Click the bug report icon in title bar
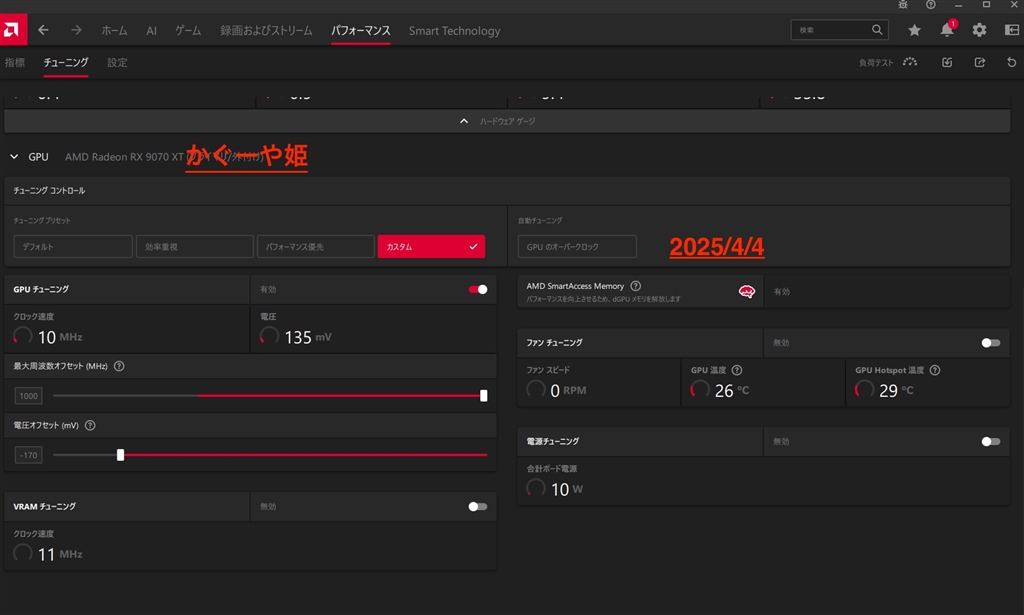The height and width of the screenshot is (615, 1024). [903, 5]
